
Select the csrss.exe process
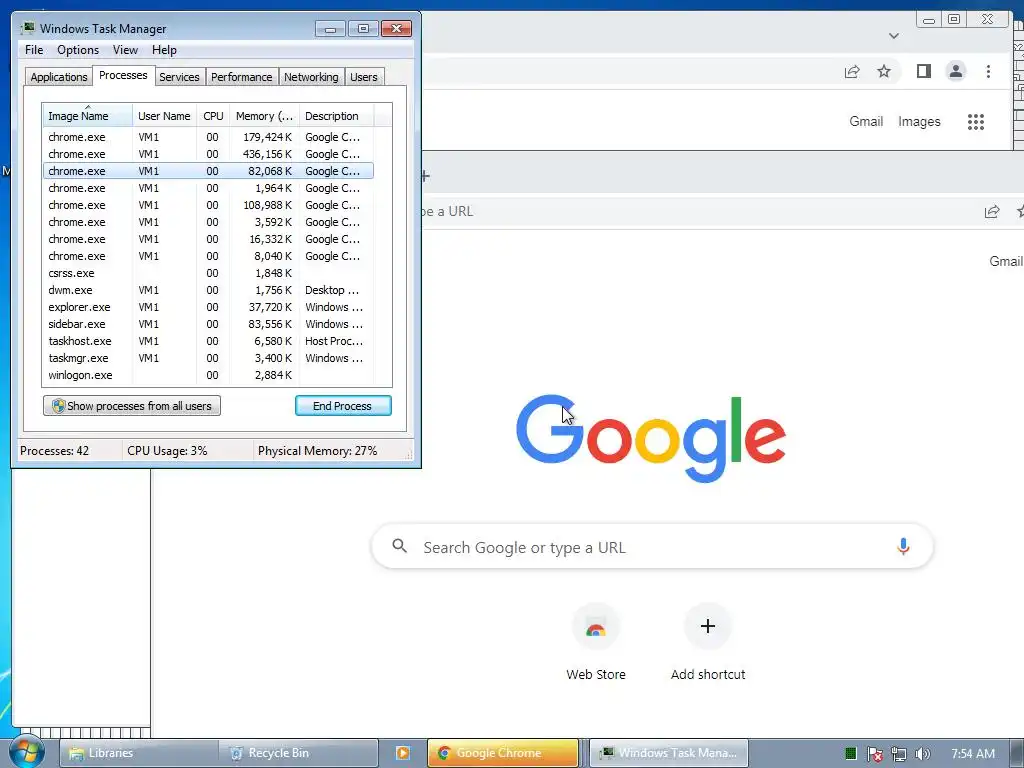point(208,273)
